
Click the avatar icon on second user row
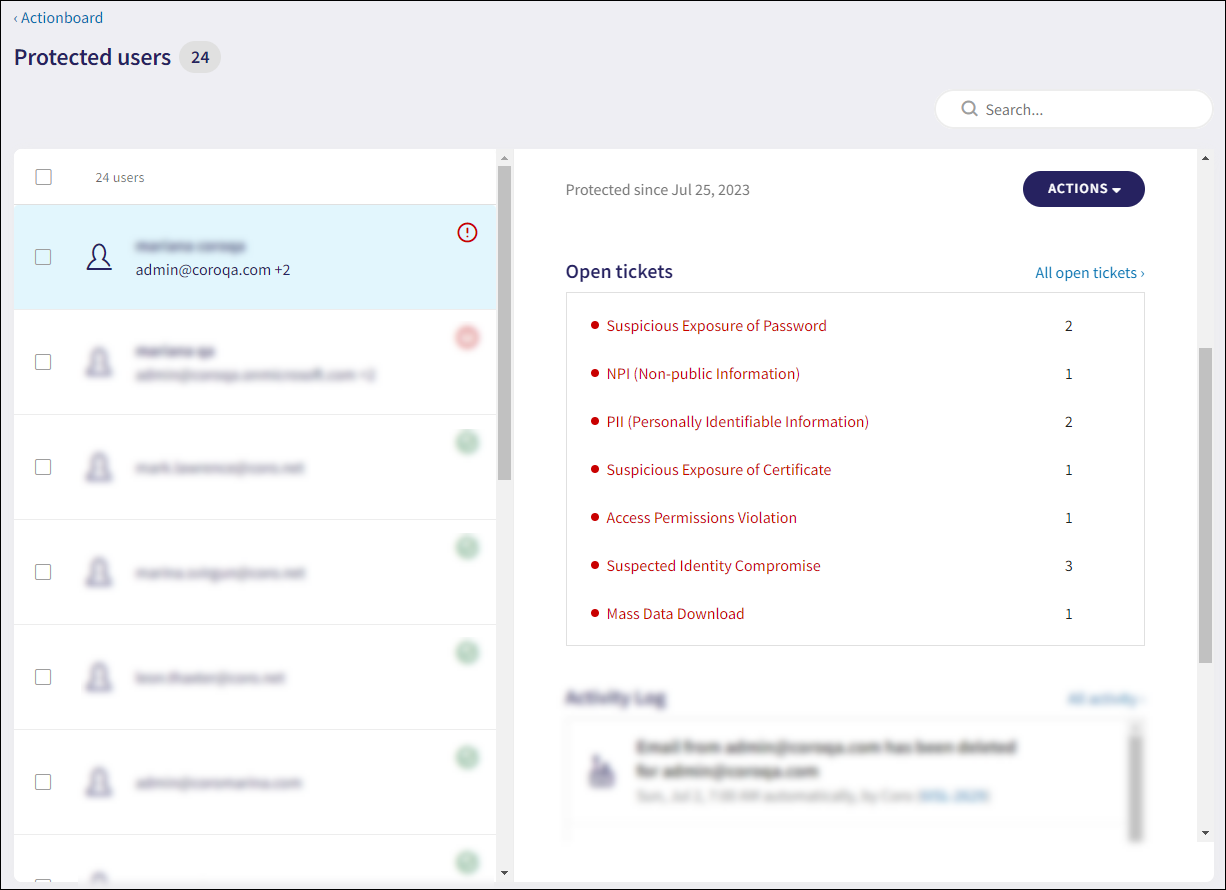click(99, 363)
